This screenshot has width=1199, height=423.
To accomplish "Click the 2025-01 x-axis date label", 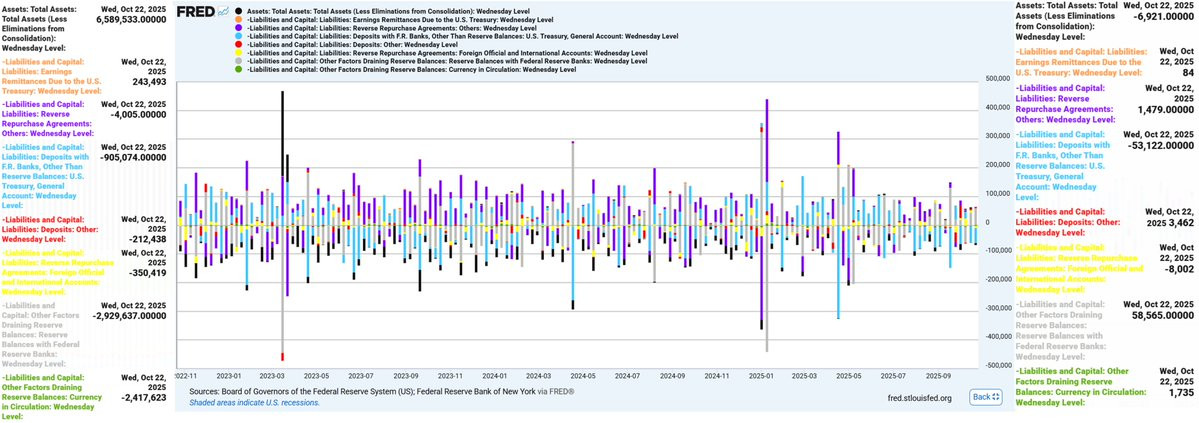I will [761, 376].
